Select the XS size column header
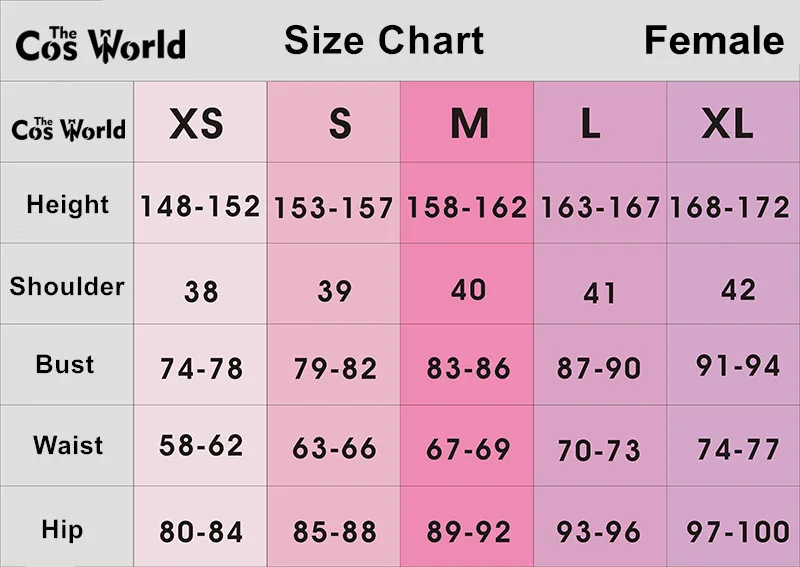The width and height of the screenshot is (800, 567). point(196,124)
